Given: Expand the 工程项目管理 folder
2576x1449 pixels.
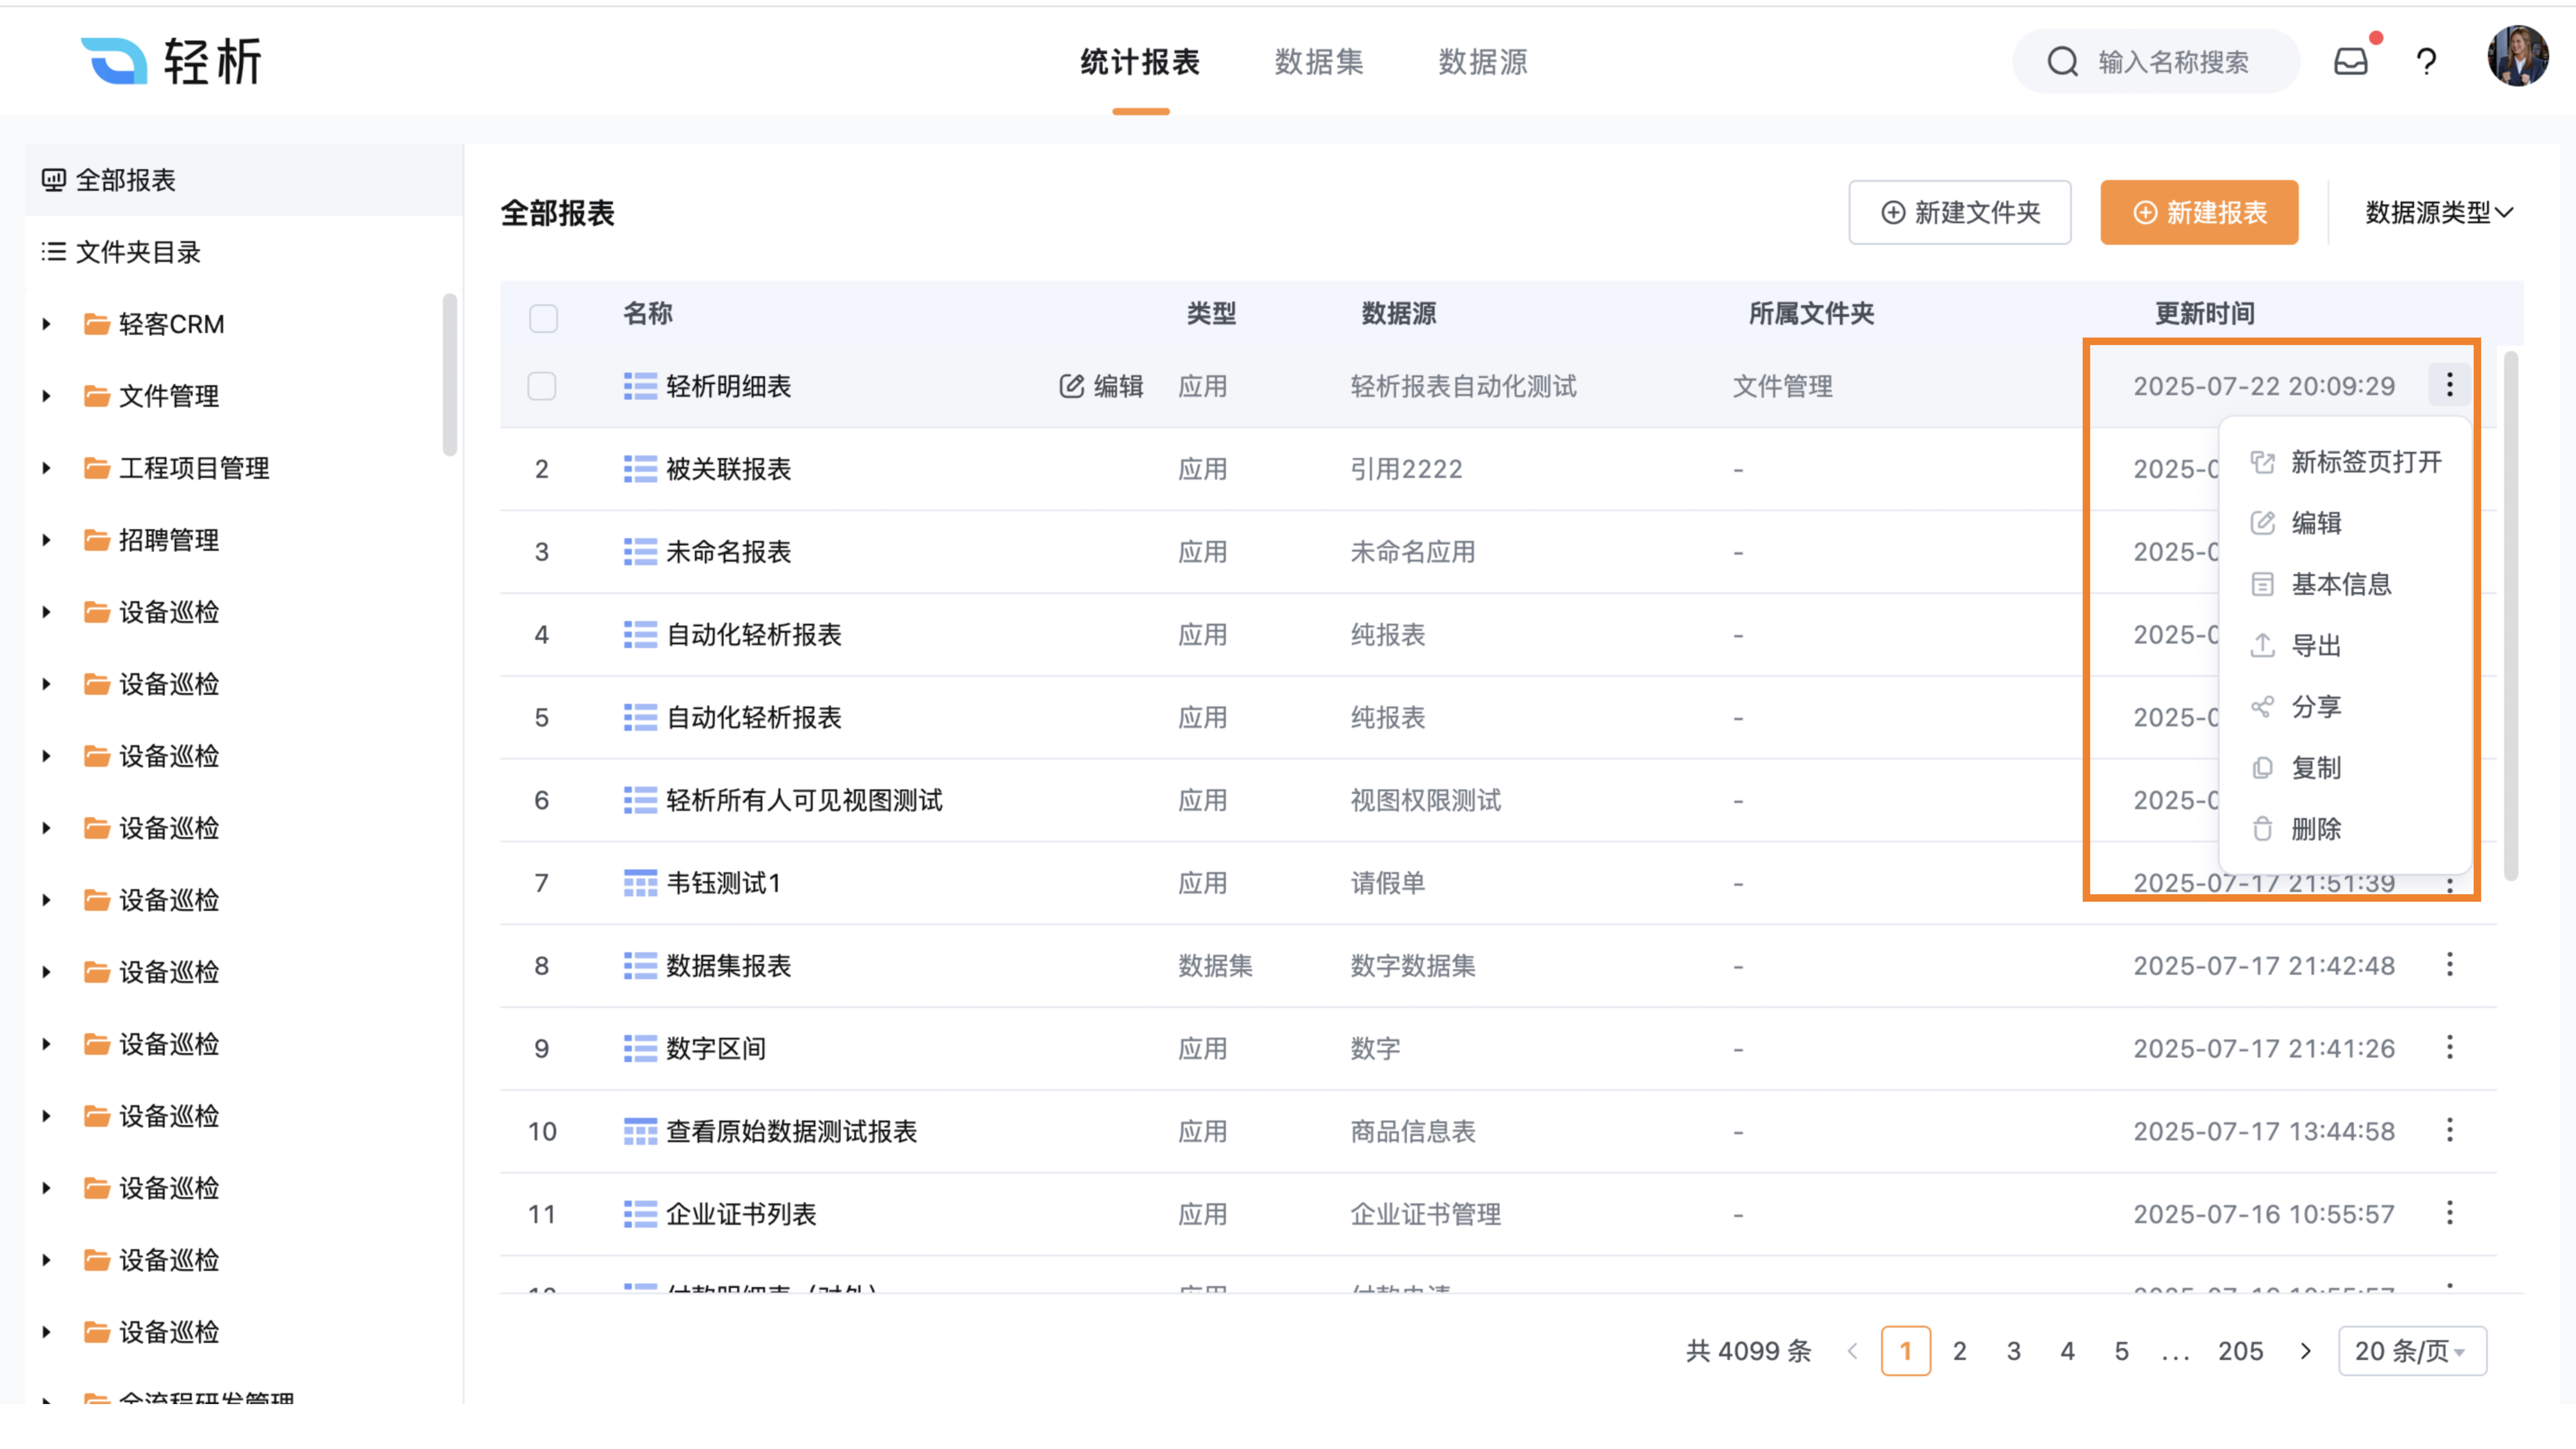Looking at the screenshot, I should tap(46, 468).
